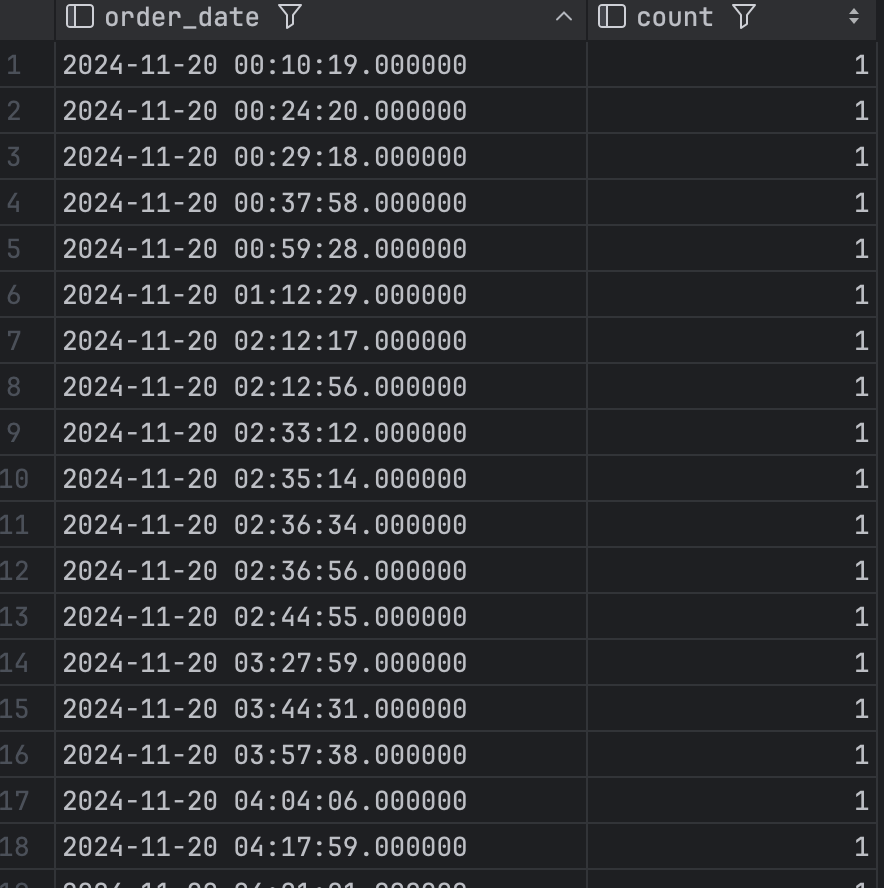Image resolution: width=884 pixels, height=888 pixels.
Task: Select row number 13 in gutter
Action: click(14, 617)
